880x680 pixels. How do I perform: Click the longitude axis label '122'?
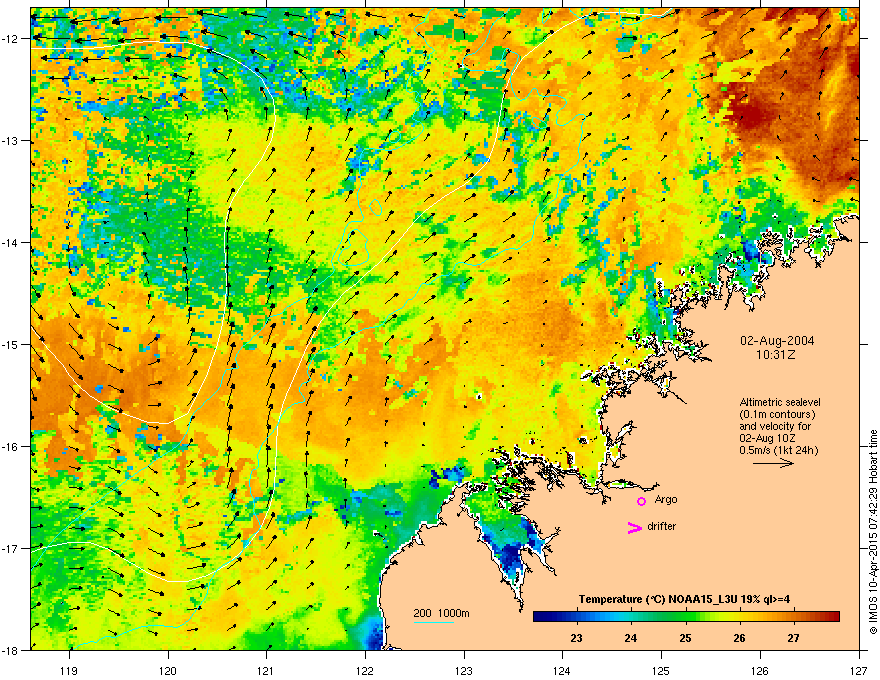pos(365,670)
